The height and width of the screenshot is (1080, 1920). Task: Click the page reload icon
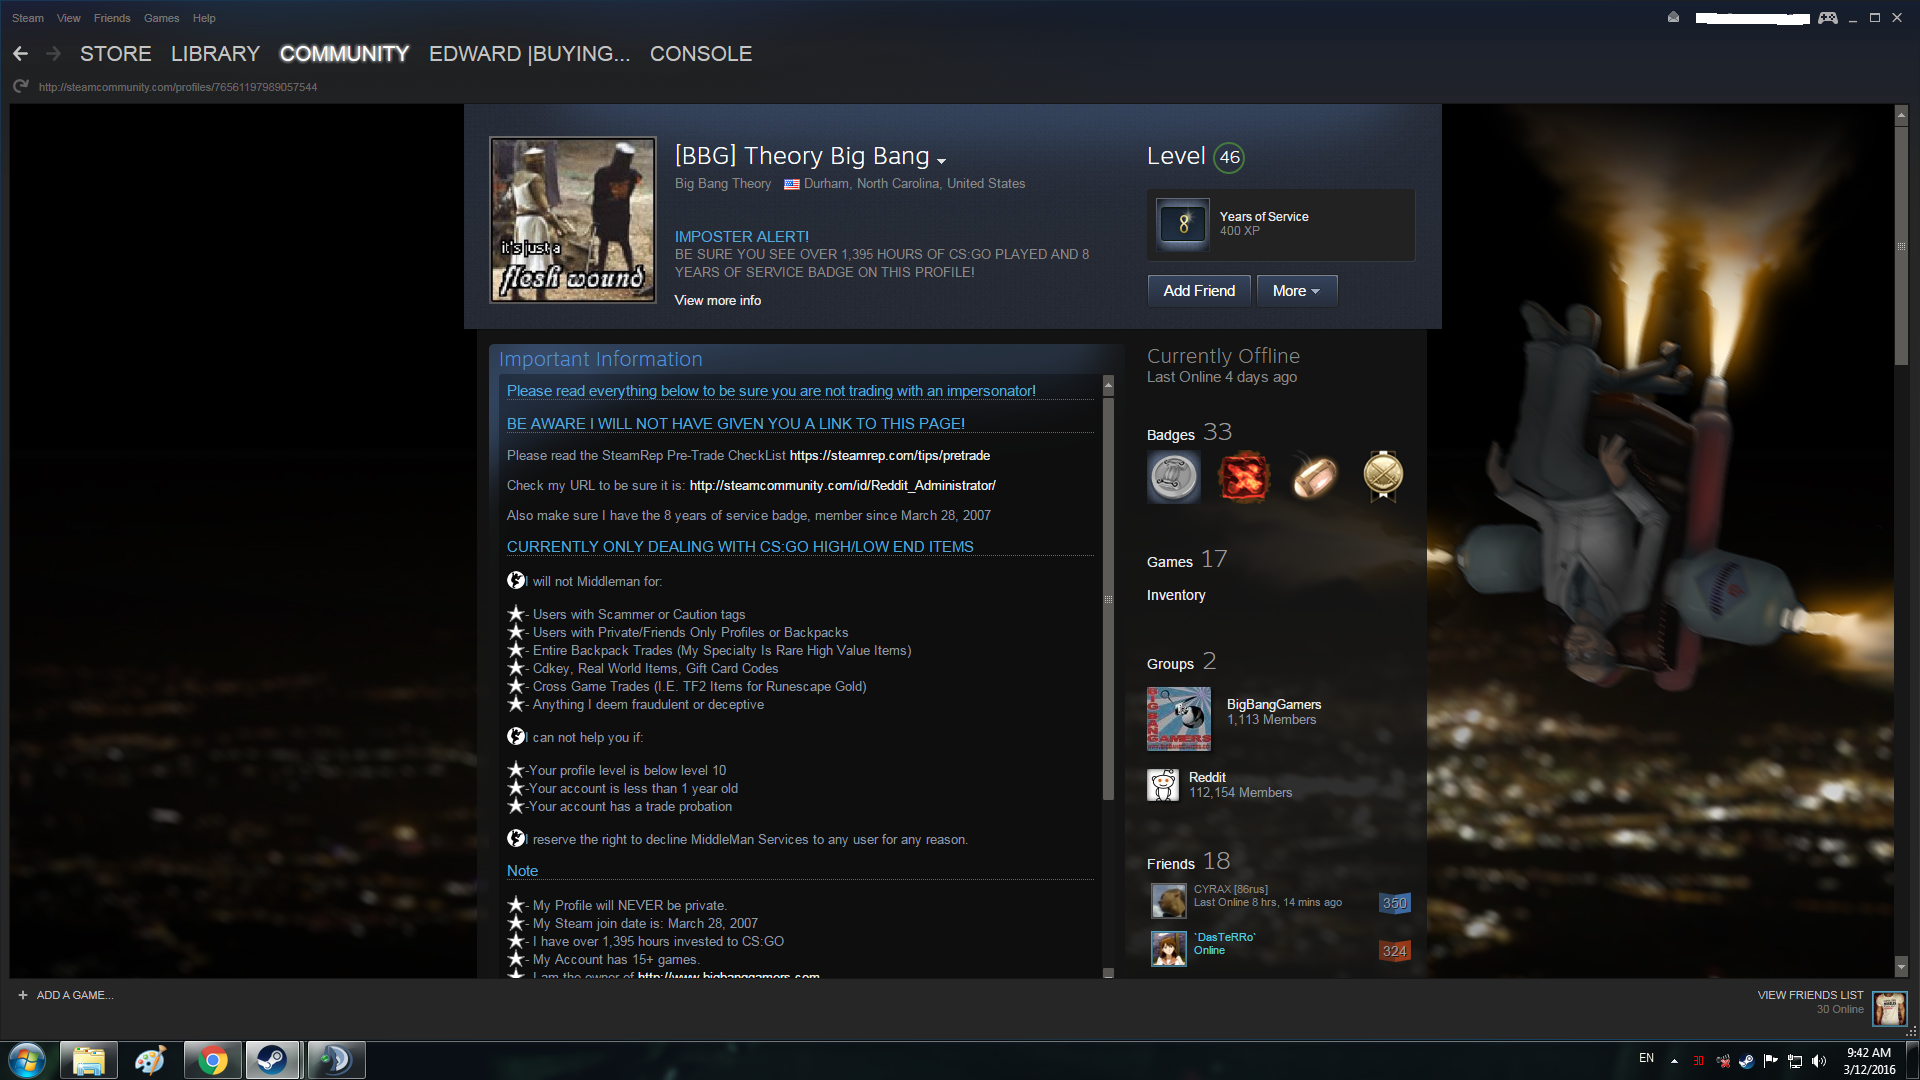tap(20, 87)
